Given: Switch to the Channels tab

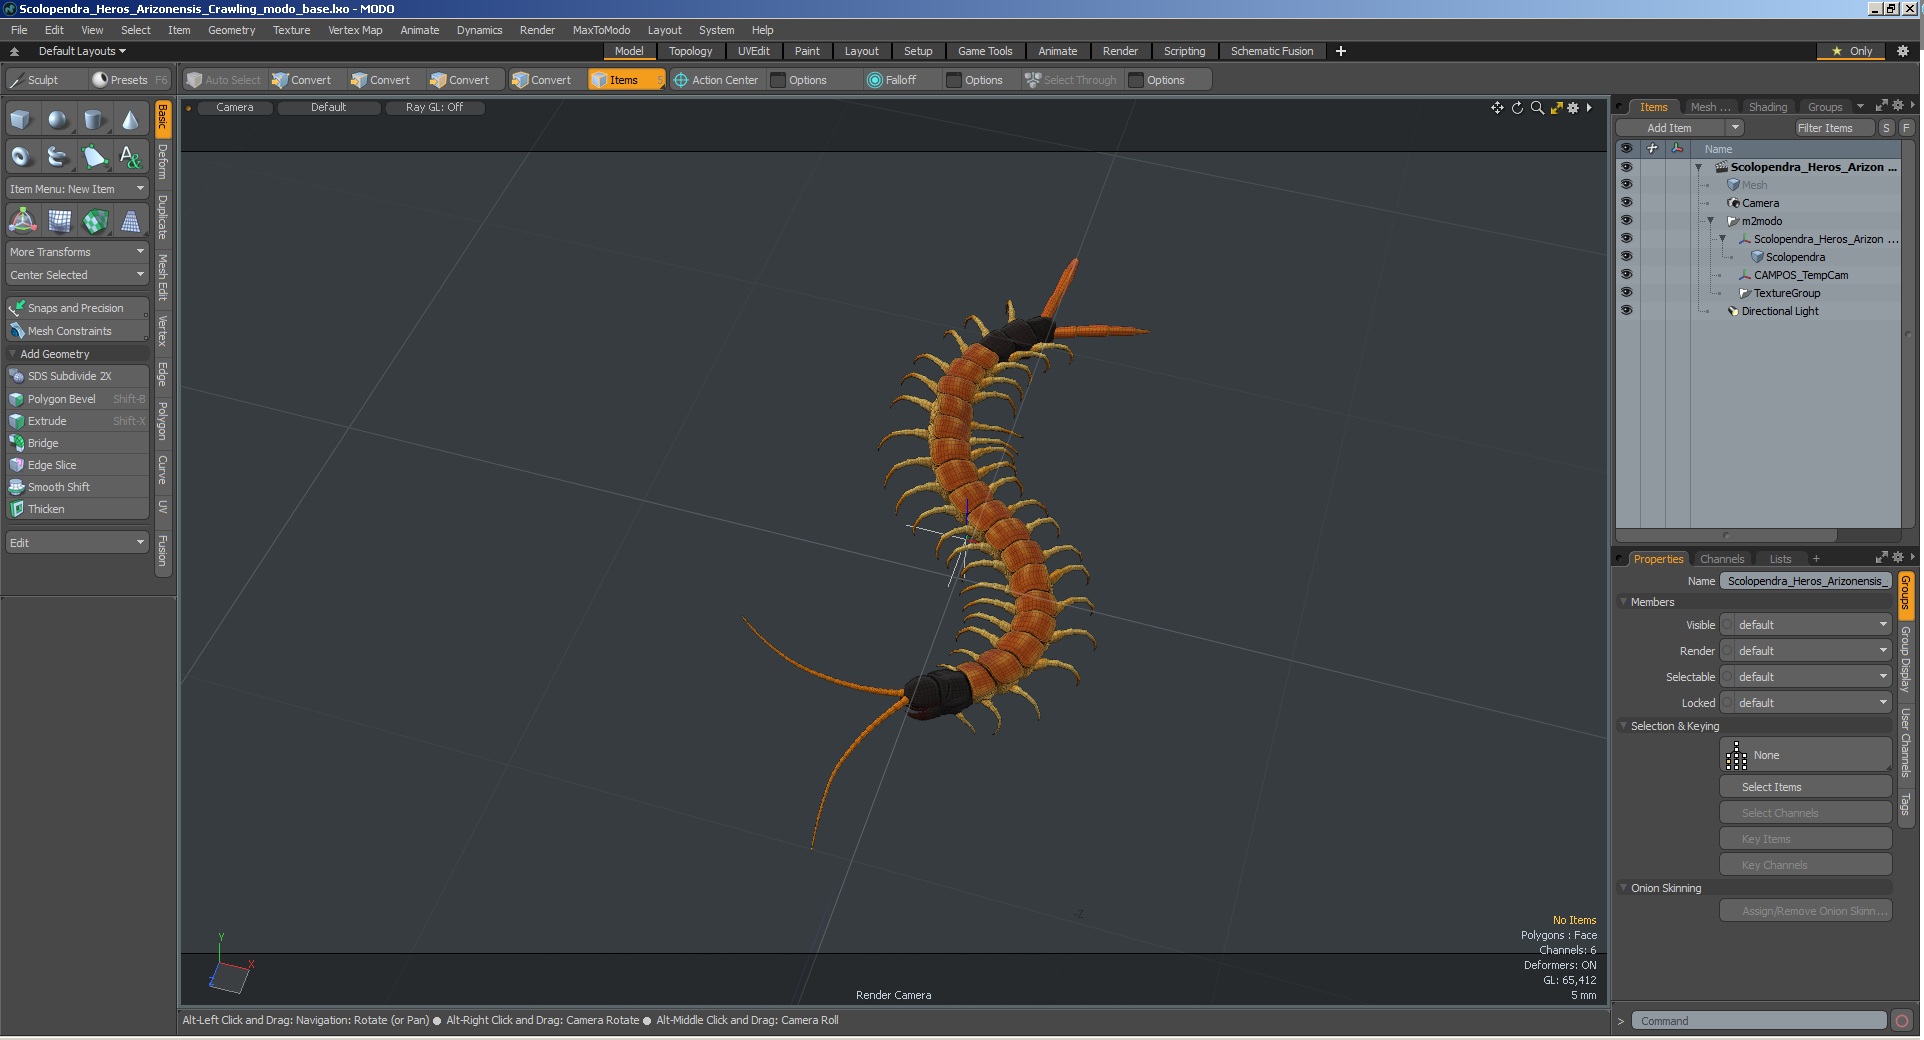Looking at the screenshot, I should coord(1722,559).
